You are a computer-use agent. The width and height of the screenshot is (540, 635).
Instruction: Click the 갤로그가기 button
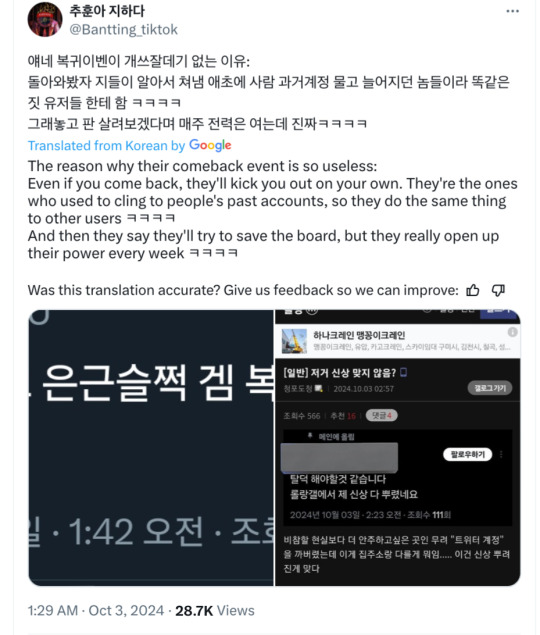coord(490,388)
